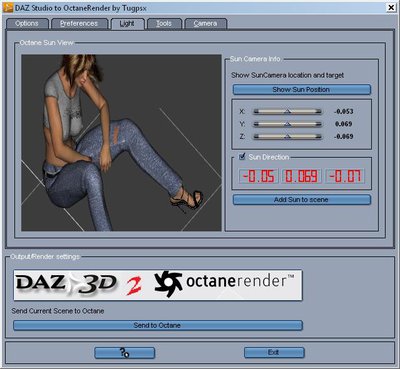Click the Add Sun to scene button

(x=301, y=200)
